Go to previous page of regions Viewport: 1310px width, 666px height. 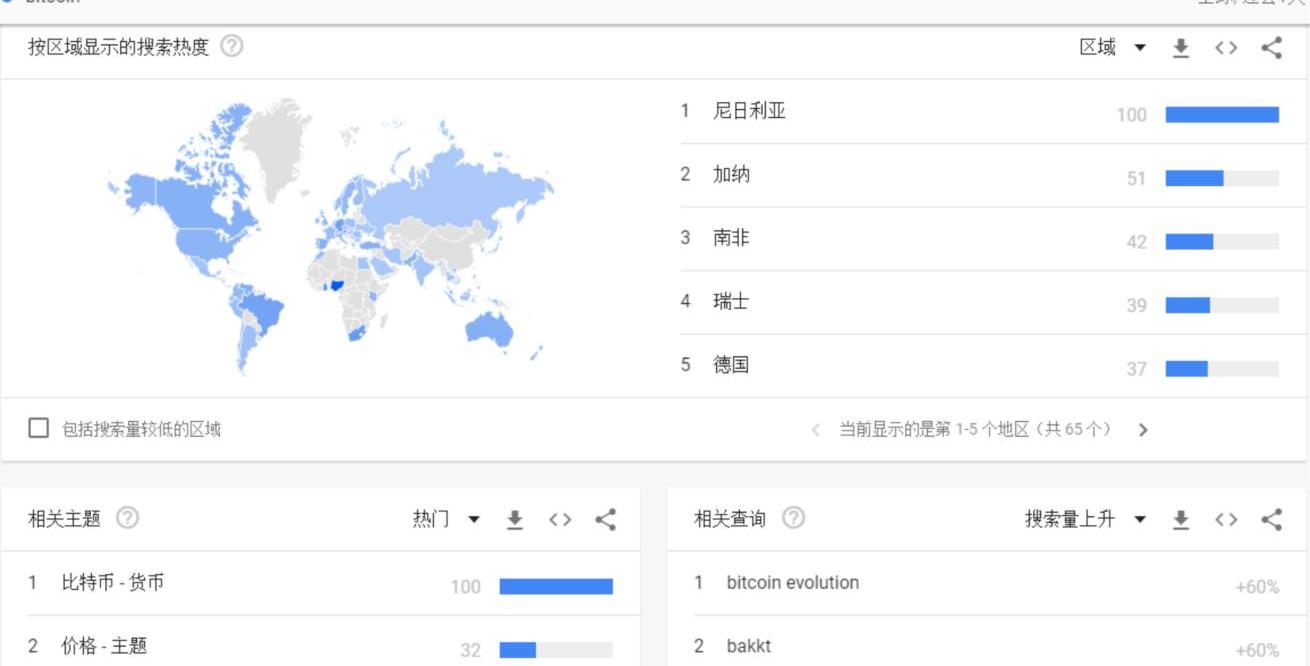click(x=816, y=430)
